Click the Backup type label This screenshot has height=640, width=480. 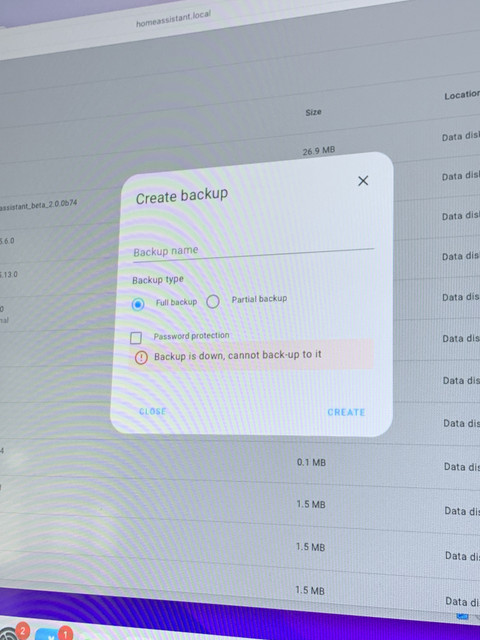pyautogui.click(x=158, y=280)
